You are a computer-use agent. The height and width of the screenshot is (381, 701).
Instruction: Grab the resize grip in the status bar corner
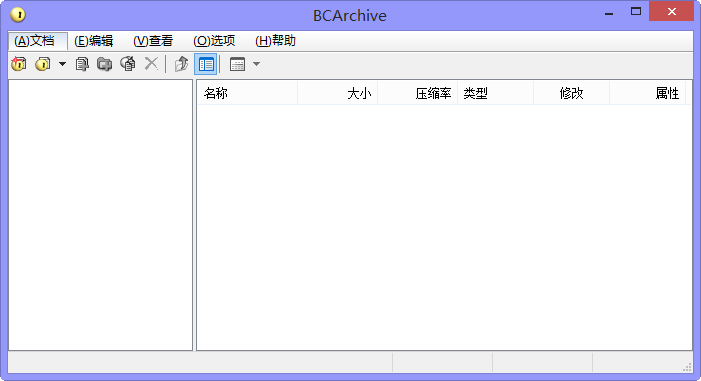pyautogui.click(x=687, y=367)
